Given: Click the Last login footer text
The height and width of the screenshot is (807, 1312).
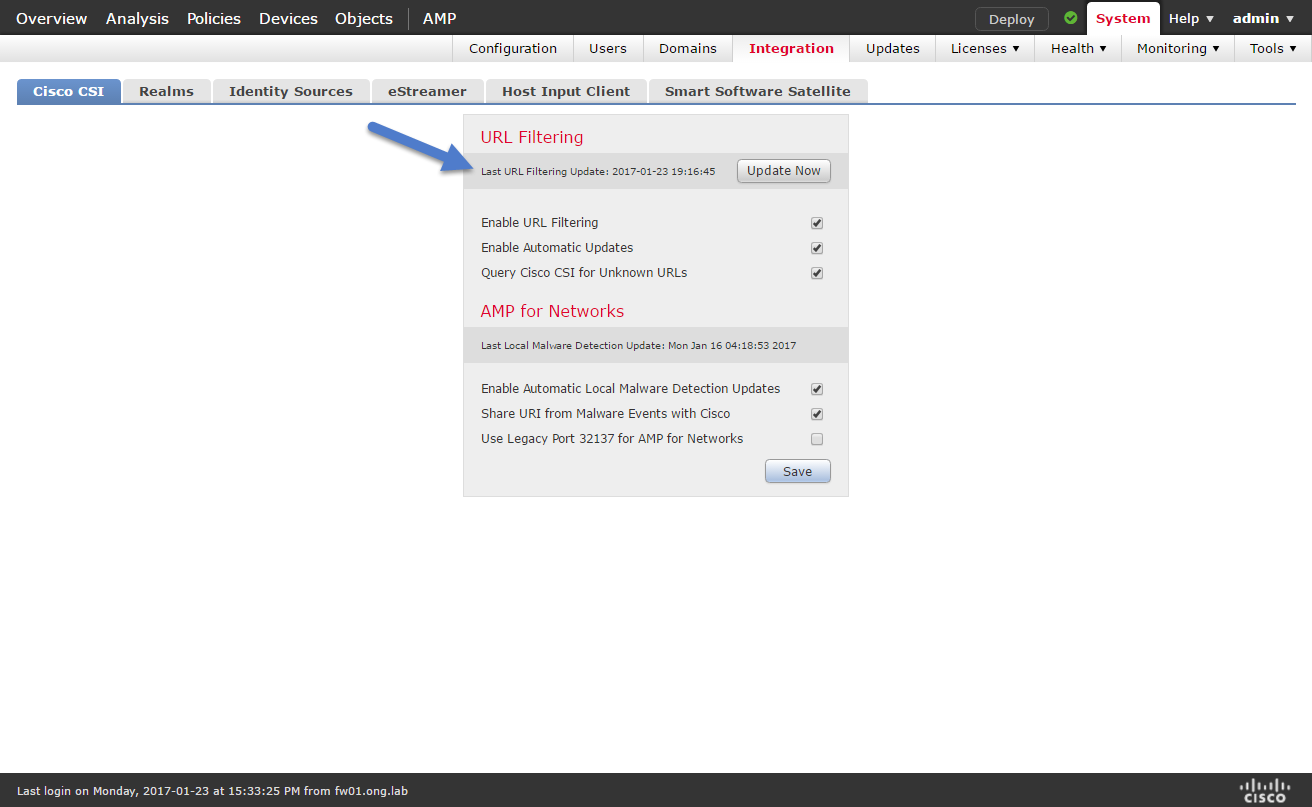Looking at the screenshot, I should [212, 791].
